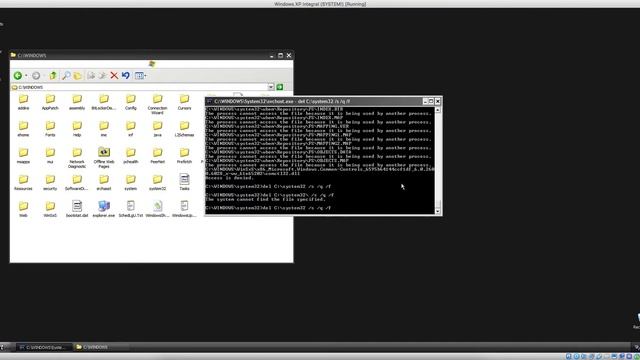This screenshot has height=360, width=640.
Task: Select the srchasst folder
Action: click(x=104, y=182)
